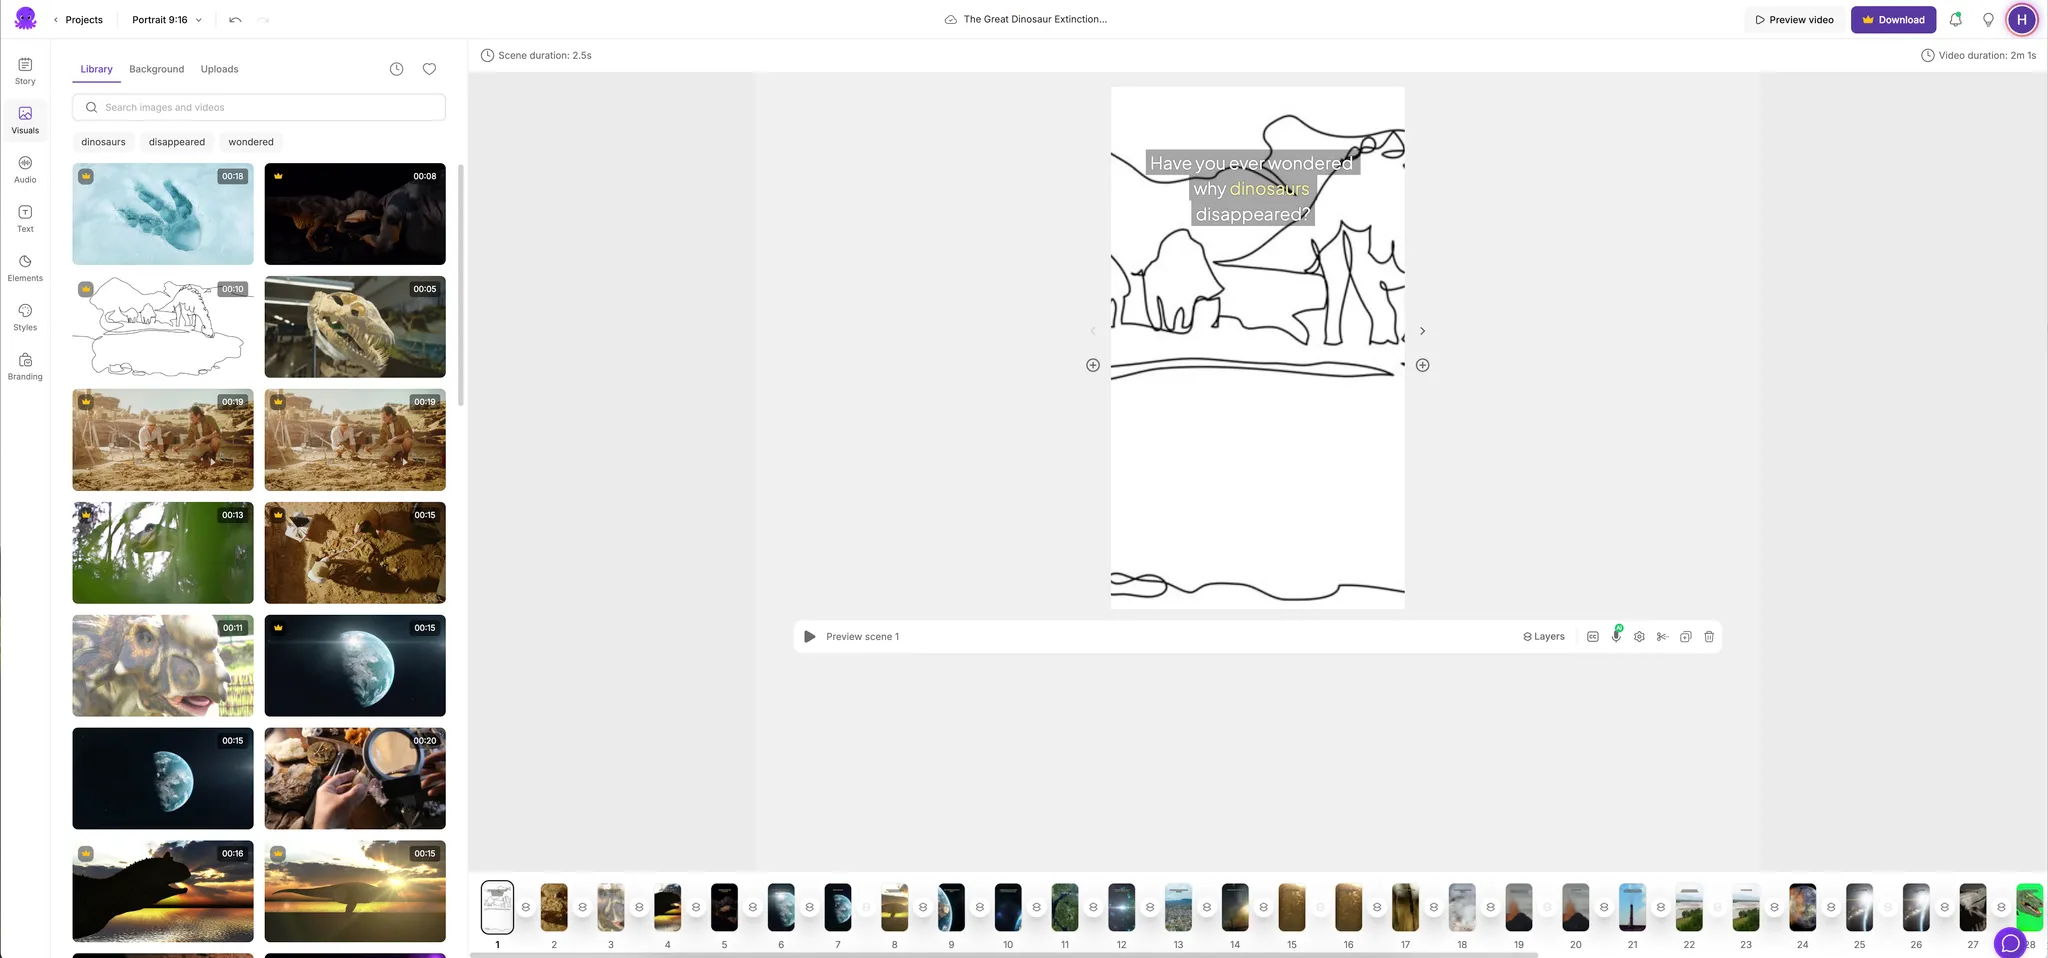Viewport: 2048px width, 958px height.
Task: Select scene 10 in the timeline
Action: [1008, 907]
